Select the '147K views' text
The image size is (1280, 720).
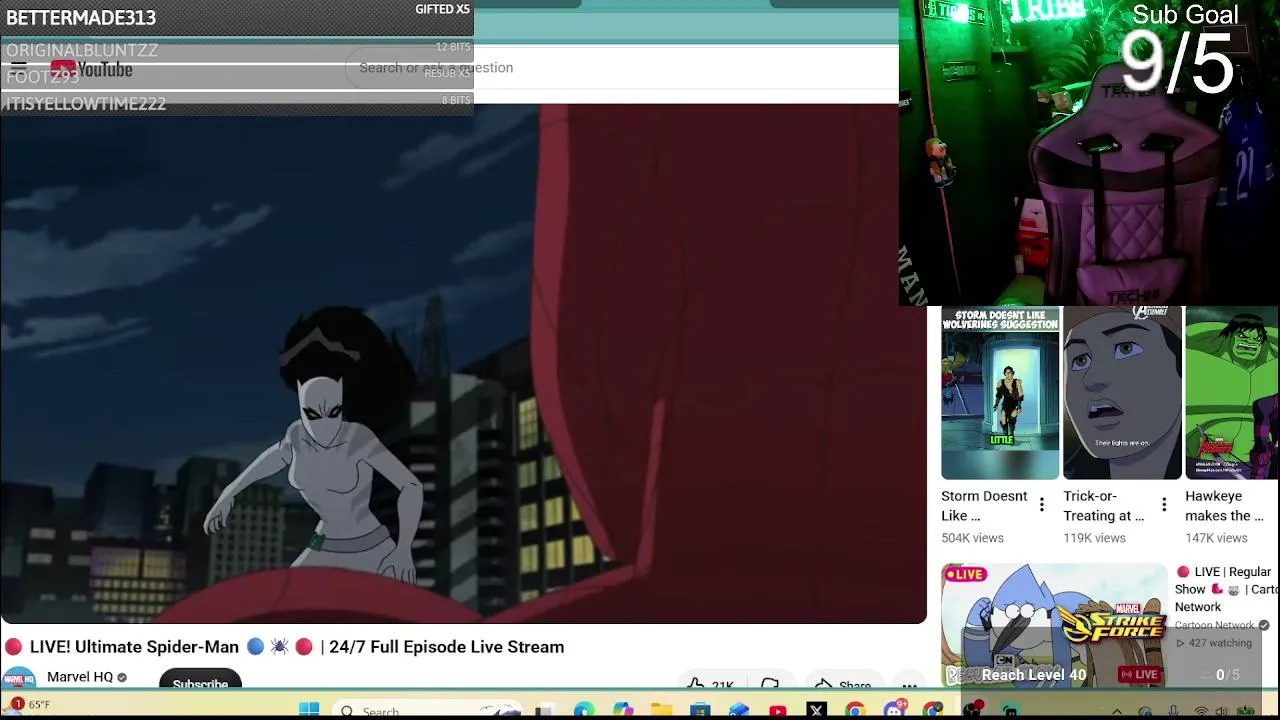(1216, 538)
